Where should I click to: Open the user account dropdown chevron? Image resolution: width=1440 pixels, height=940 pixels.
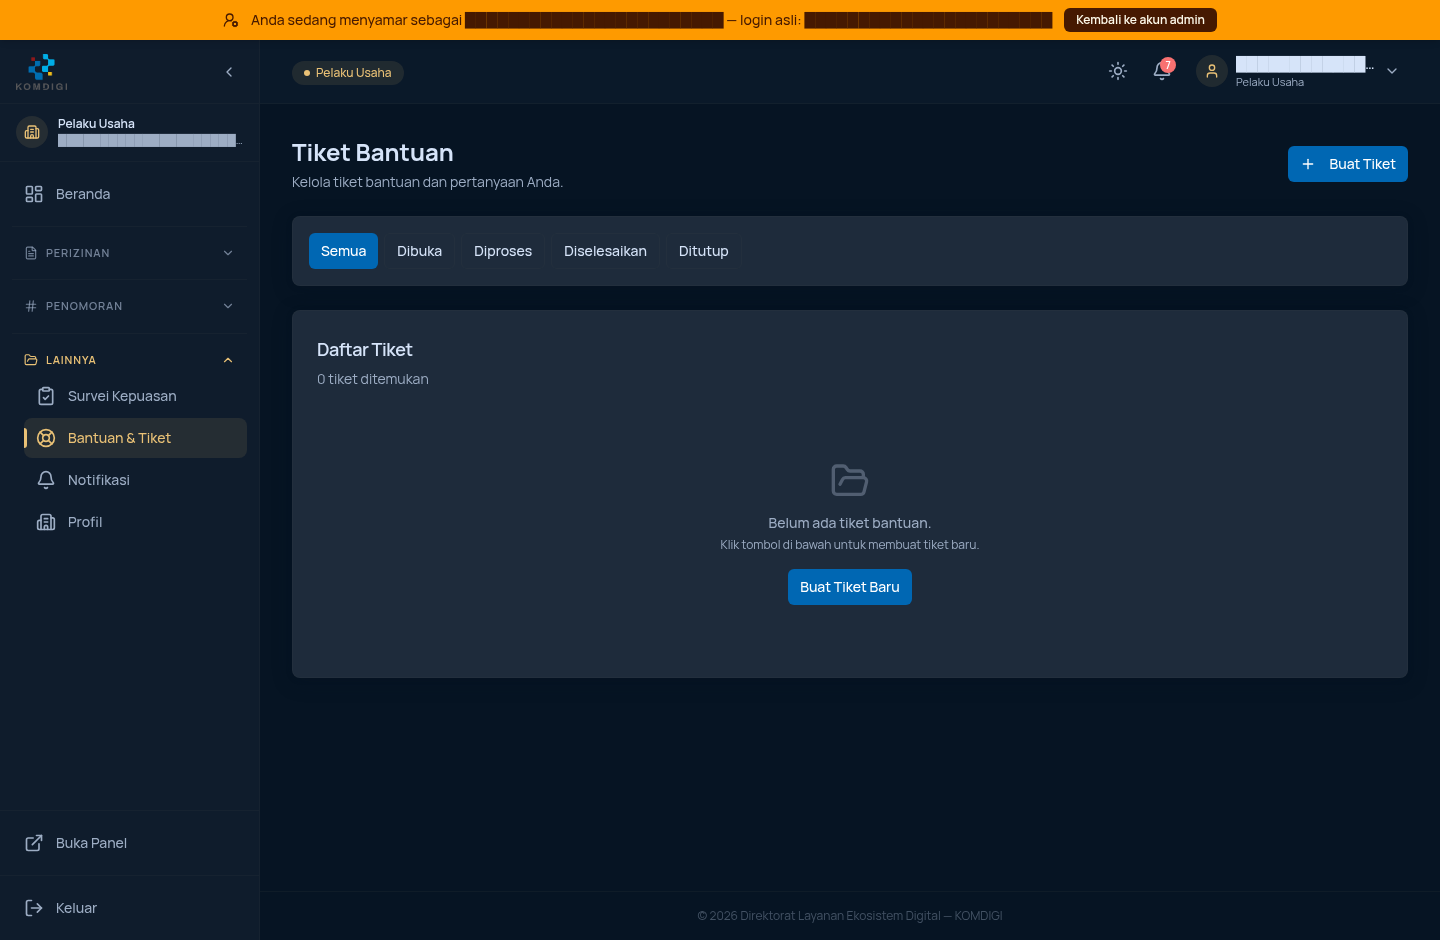tap(1392, 71)
